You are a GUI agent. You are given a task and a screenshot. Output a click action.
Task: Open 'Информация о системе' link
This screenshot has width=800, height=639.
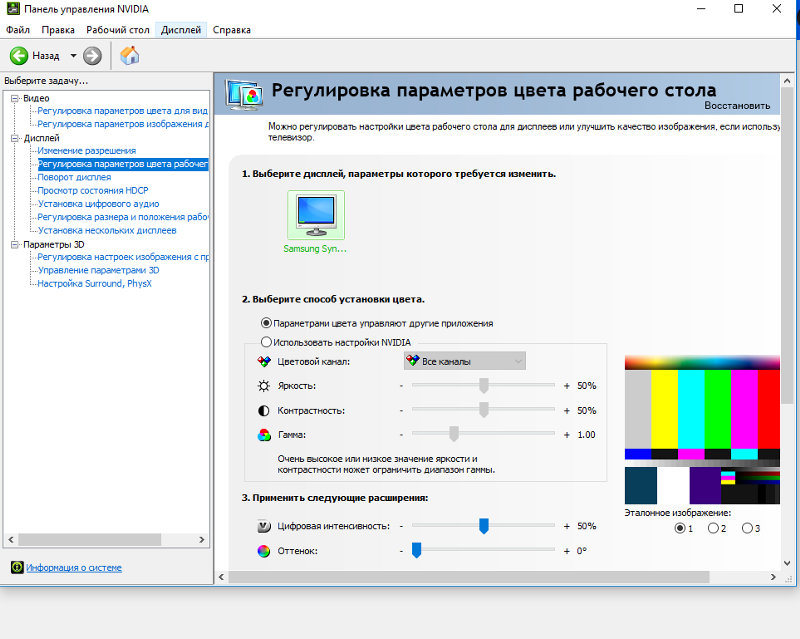click(x=74, y=568)
